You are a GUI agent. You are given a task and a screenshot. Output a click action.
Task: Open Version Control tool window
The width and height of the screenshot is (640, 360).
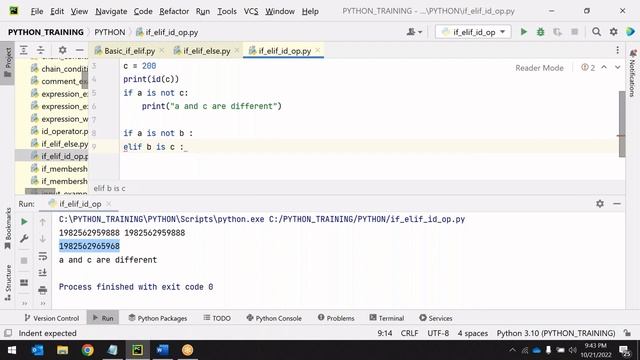(x=51, y=318)
